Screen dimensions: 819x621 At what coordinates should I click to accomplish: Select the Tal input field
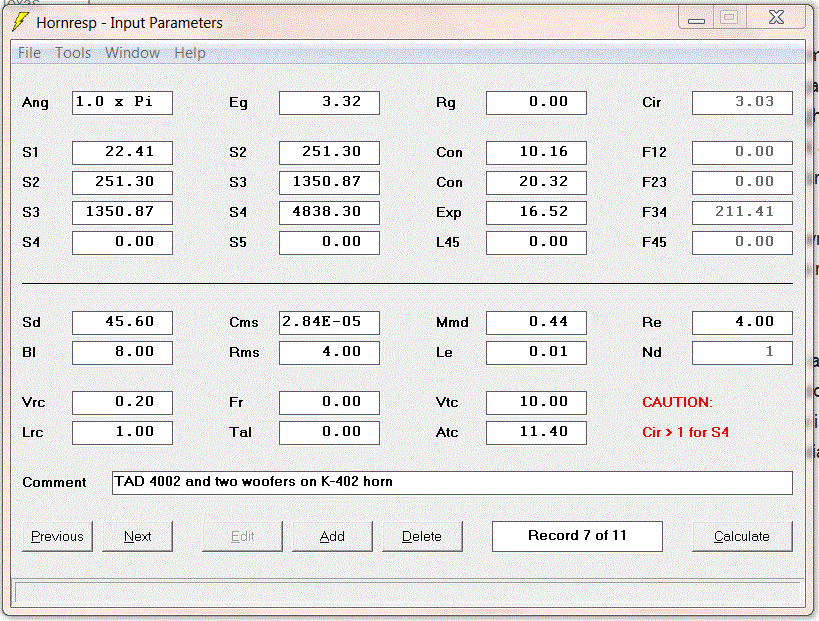pos(329,432)
